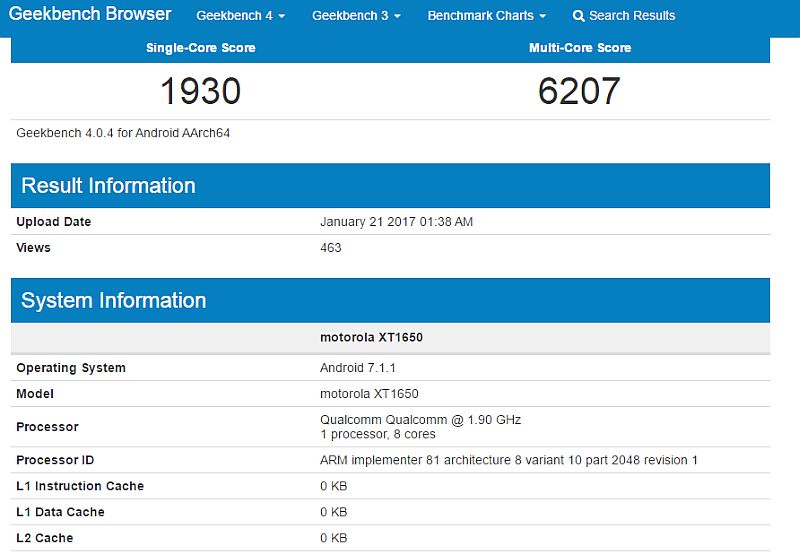Select the bold motorola XT1650 heading
This screenshot has height=554, width=800.
(371, 338)
